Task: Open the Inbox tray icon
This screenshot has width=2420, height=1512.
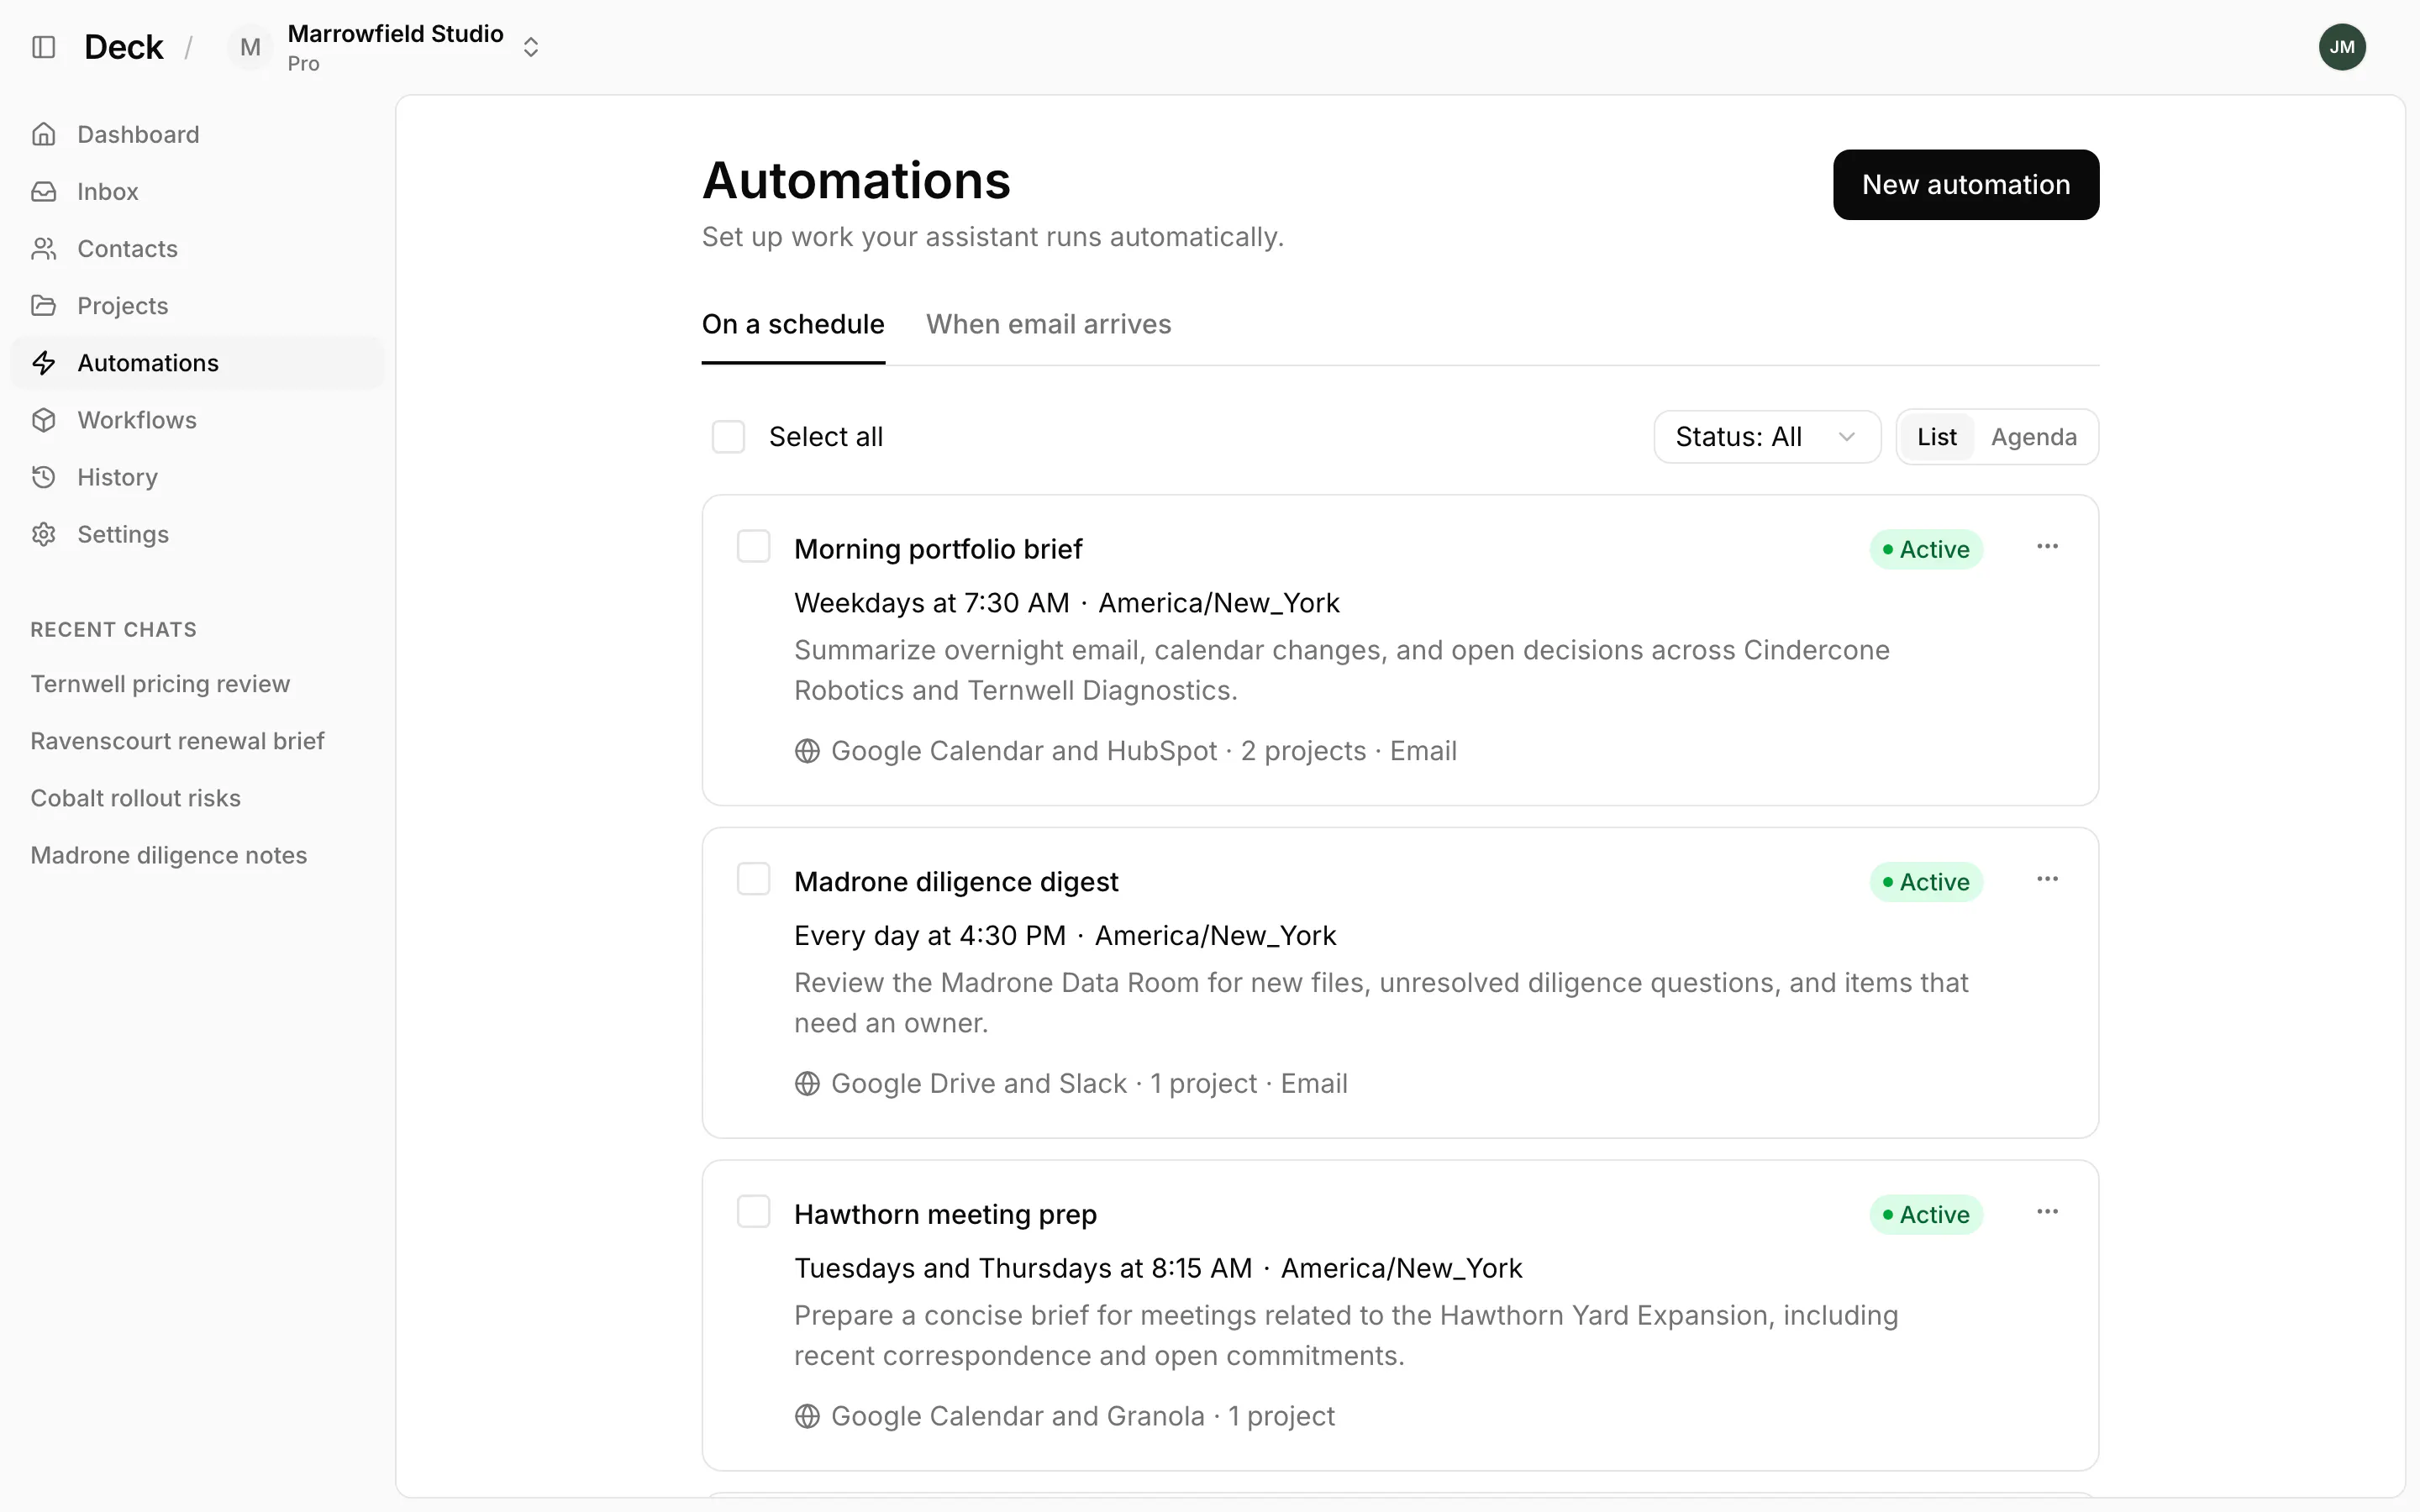Action: [44, 191]
